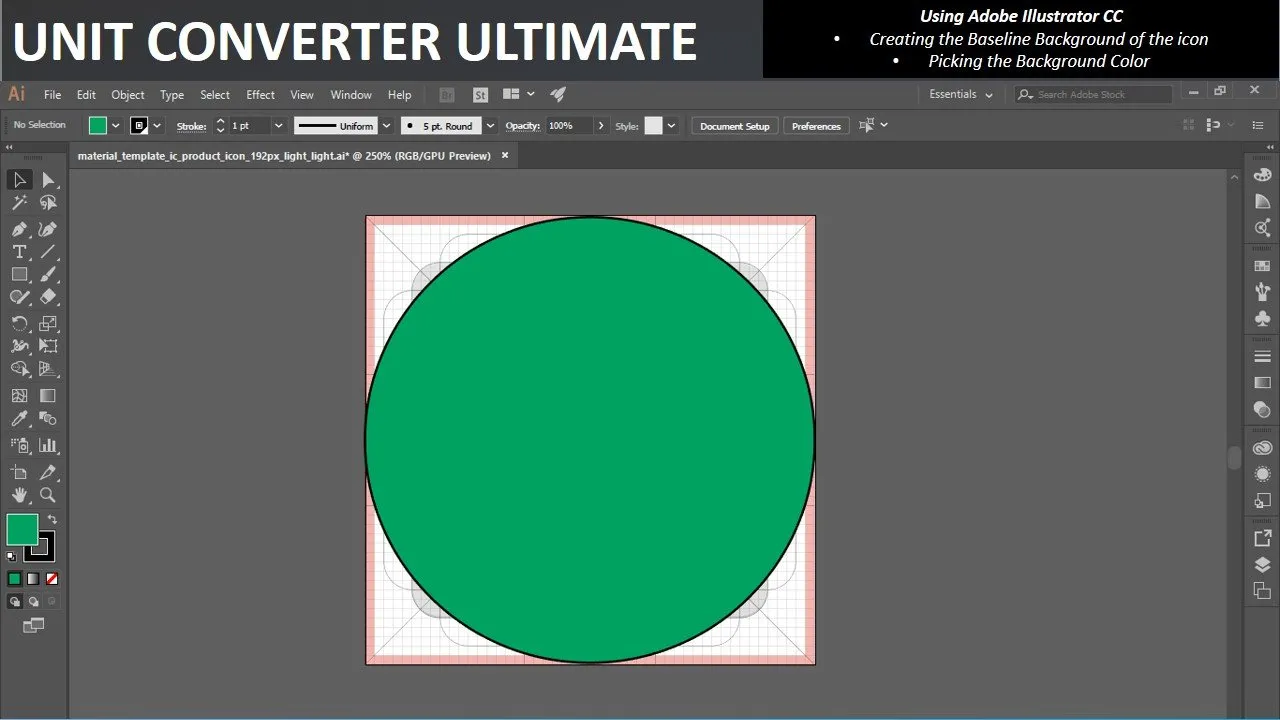
Task: Select the Magic Wand tool
Action: [x=19, y=203]
